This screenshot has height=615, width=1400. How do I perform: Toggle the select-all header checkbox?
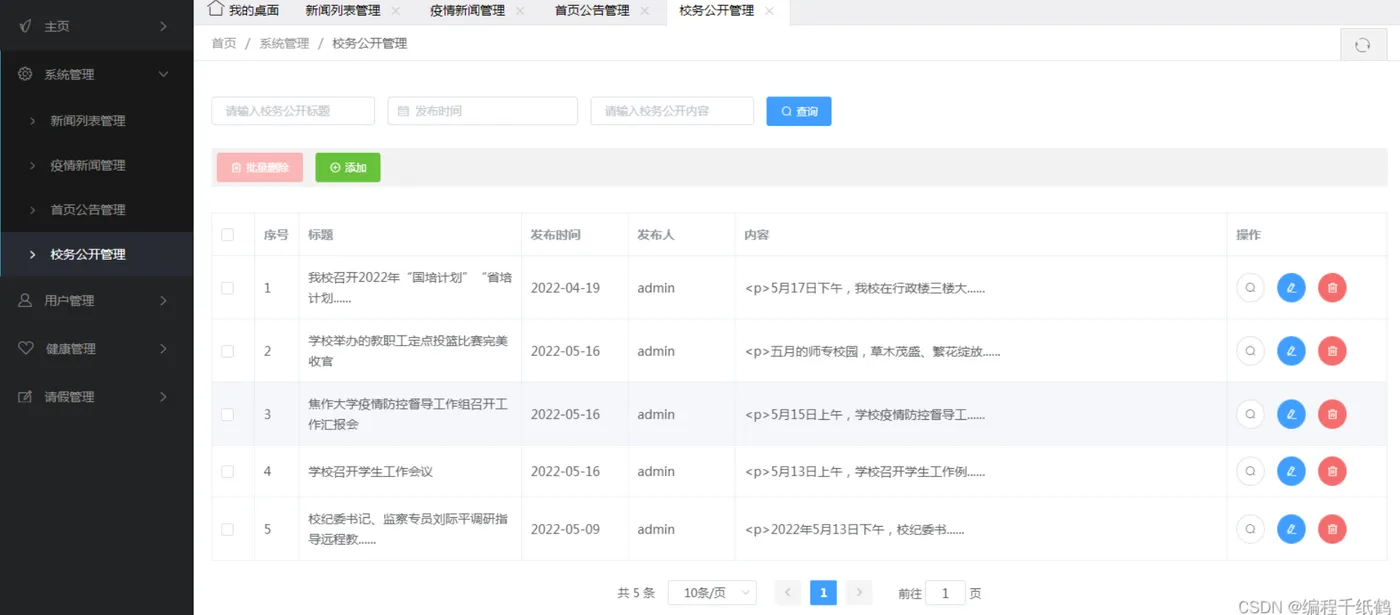[x=228, y=235]
